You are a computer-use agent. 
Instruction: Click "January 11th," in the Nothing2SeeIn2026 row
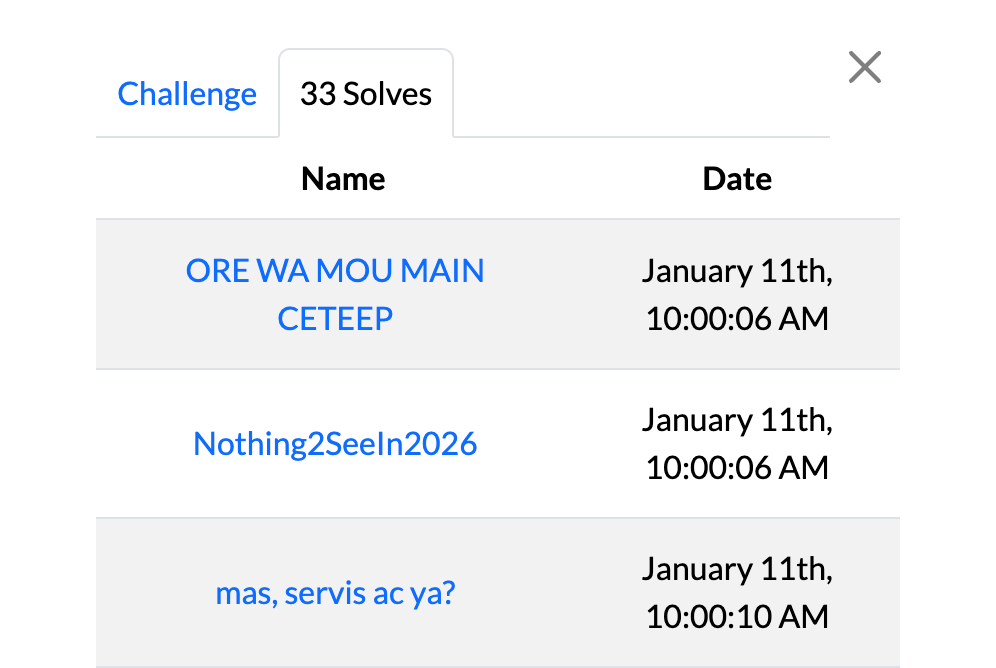coord(737,419)
